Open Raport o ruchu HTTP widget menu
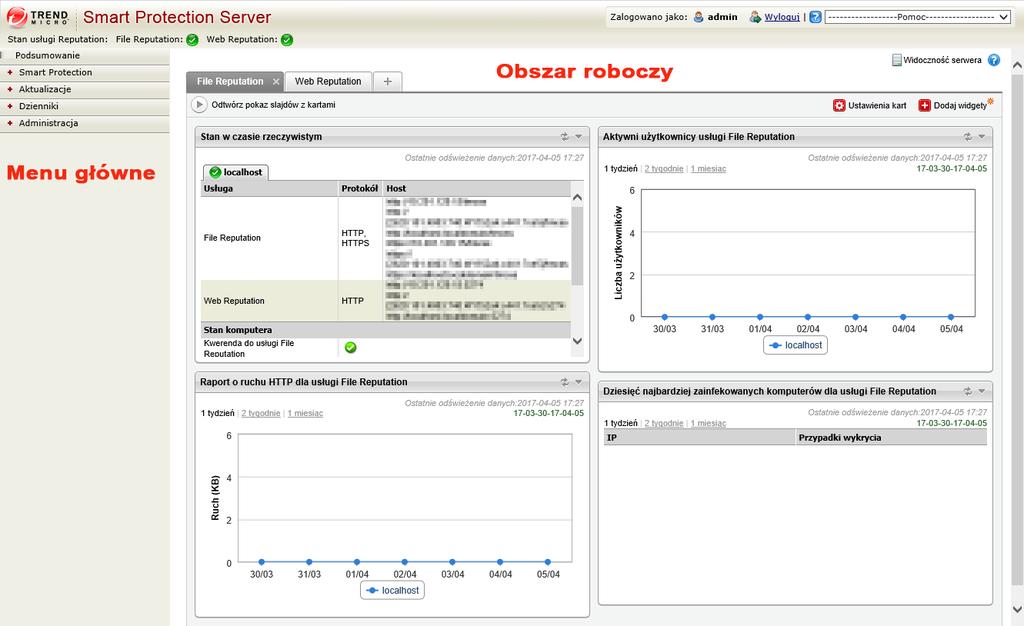 pyautogui.click(x=579, y=382)
